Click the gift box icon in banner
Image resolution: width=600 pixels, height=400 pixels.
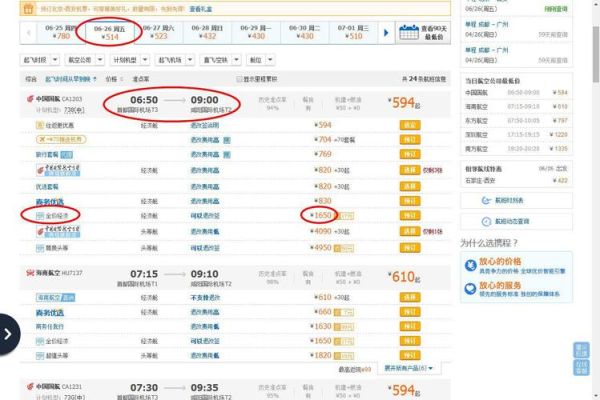(29, 8)
